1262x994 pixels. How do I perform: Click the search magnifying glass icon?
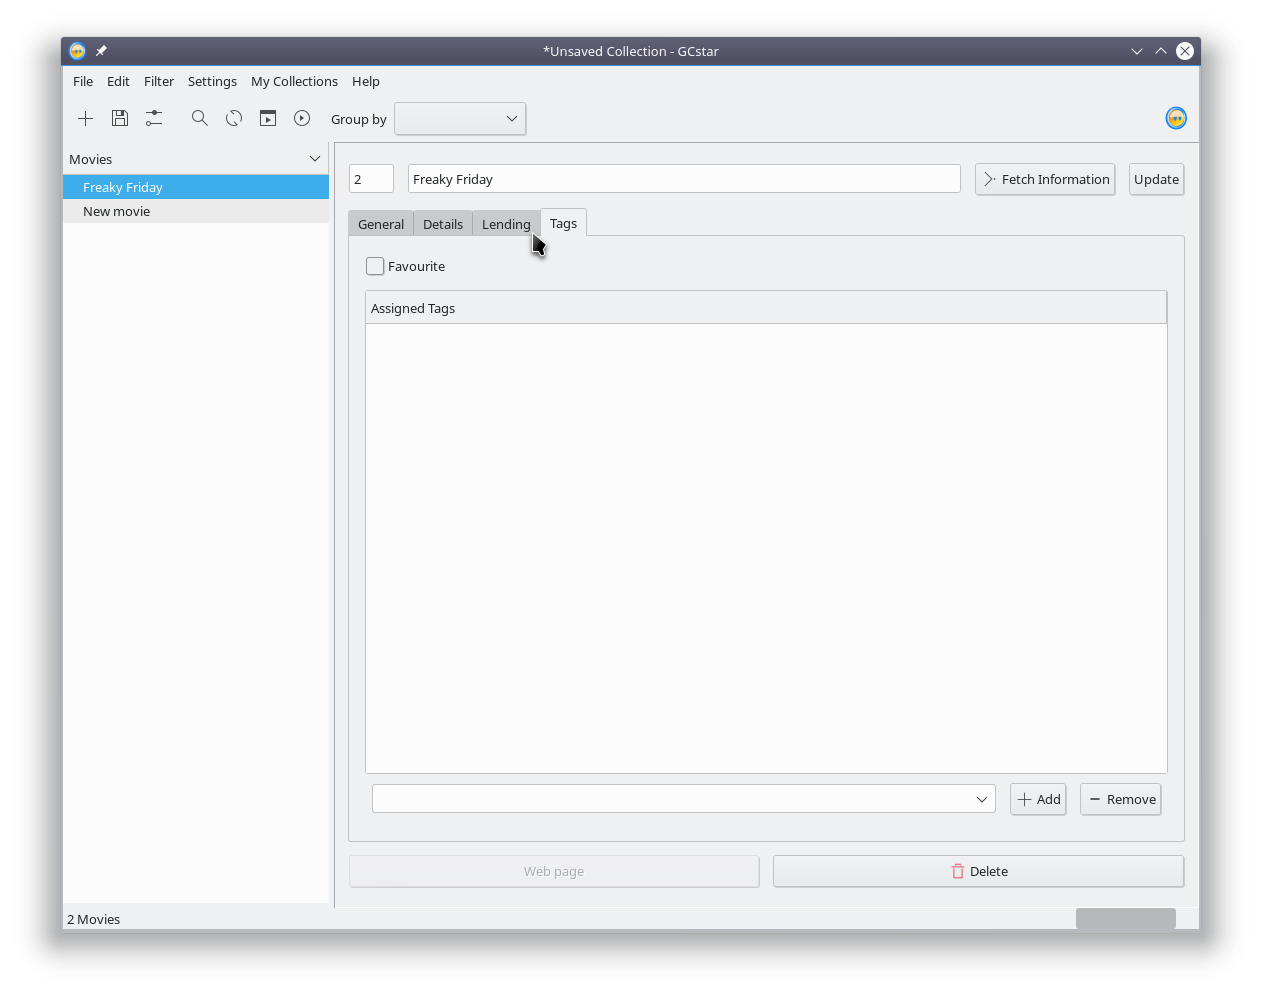click(x=200, y=119)
